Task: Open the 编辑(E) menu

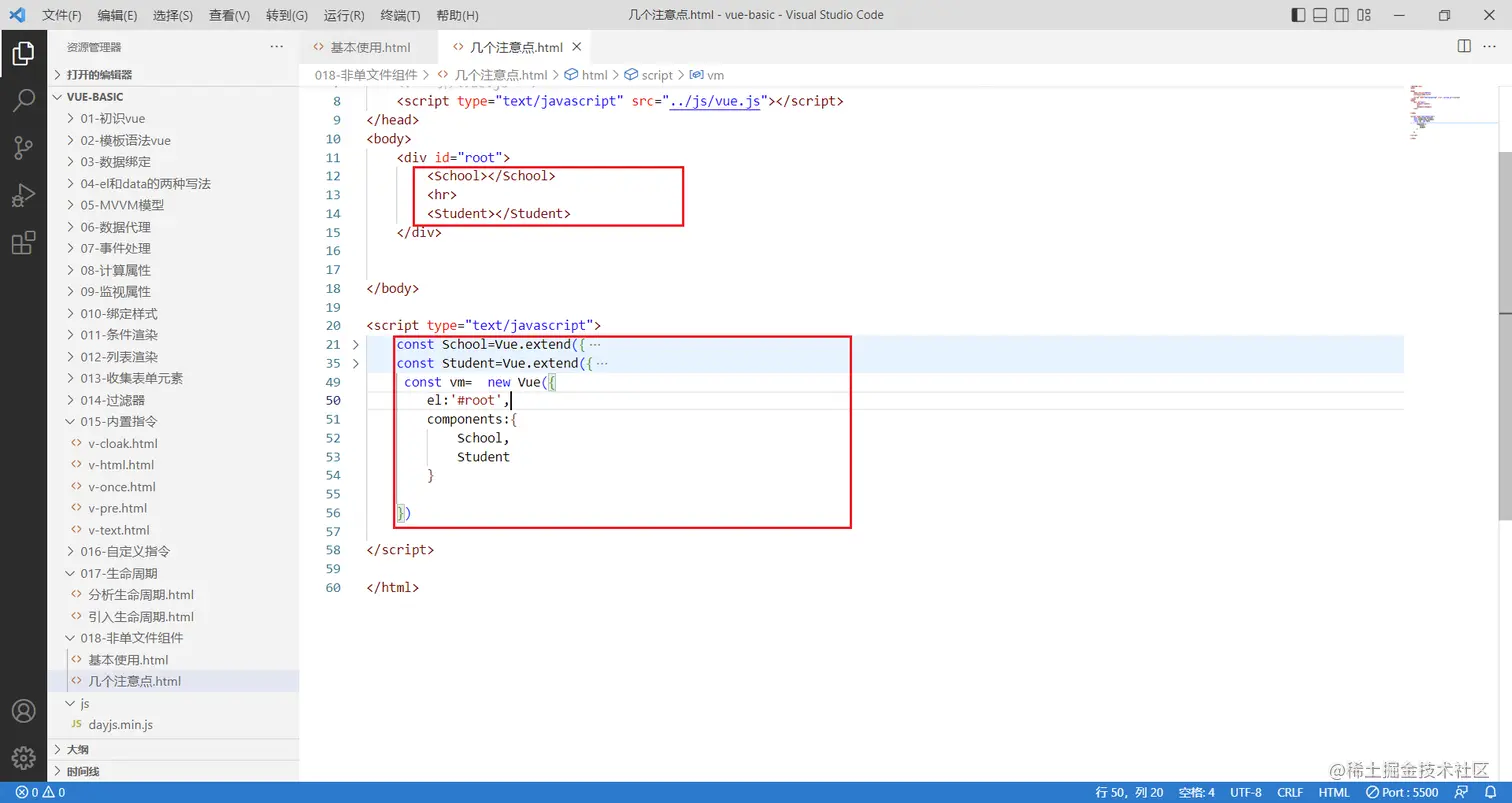Action: point(118,15)
